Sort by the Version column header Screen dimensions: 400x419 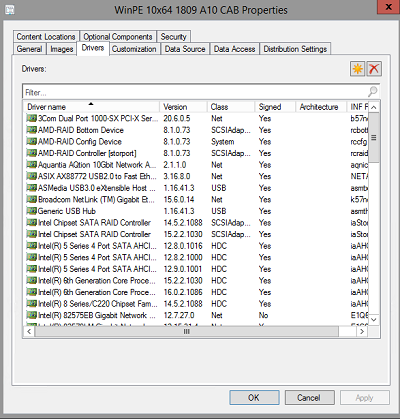click(x=183, y=107)
